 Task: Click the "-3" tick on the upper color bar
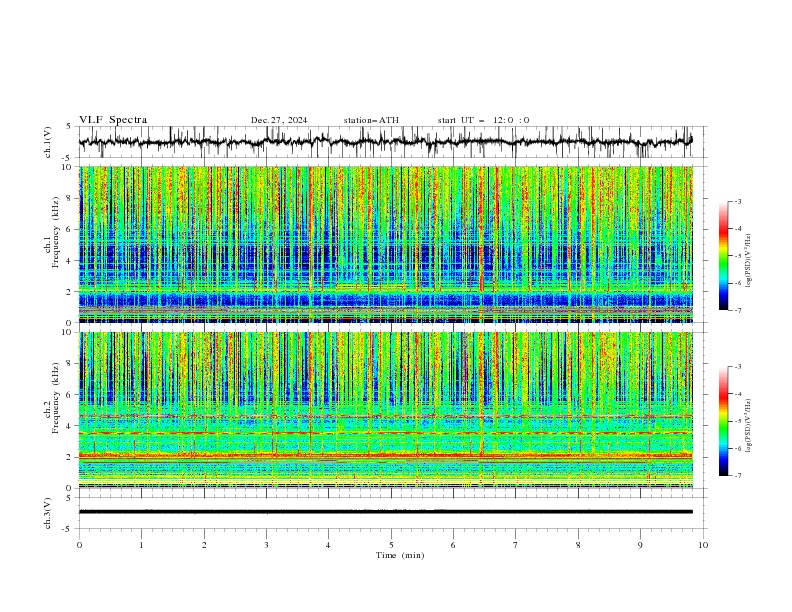(x=738, y=202)
